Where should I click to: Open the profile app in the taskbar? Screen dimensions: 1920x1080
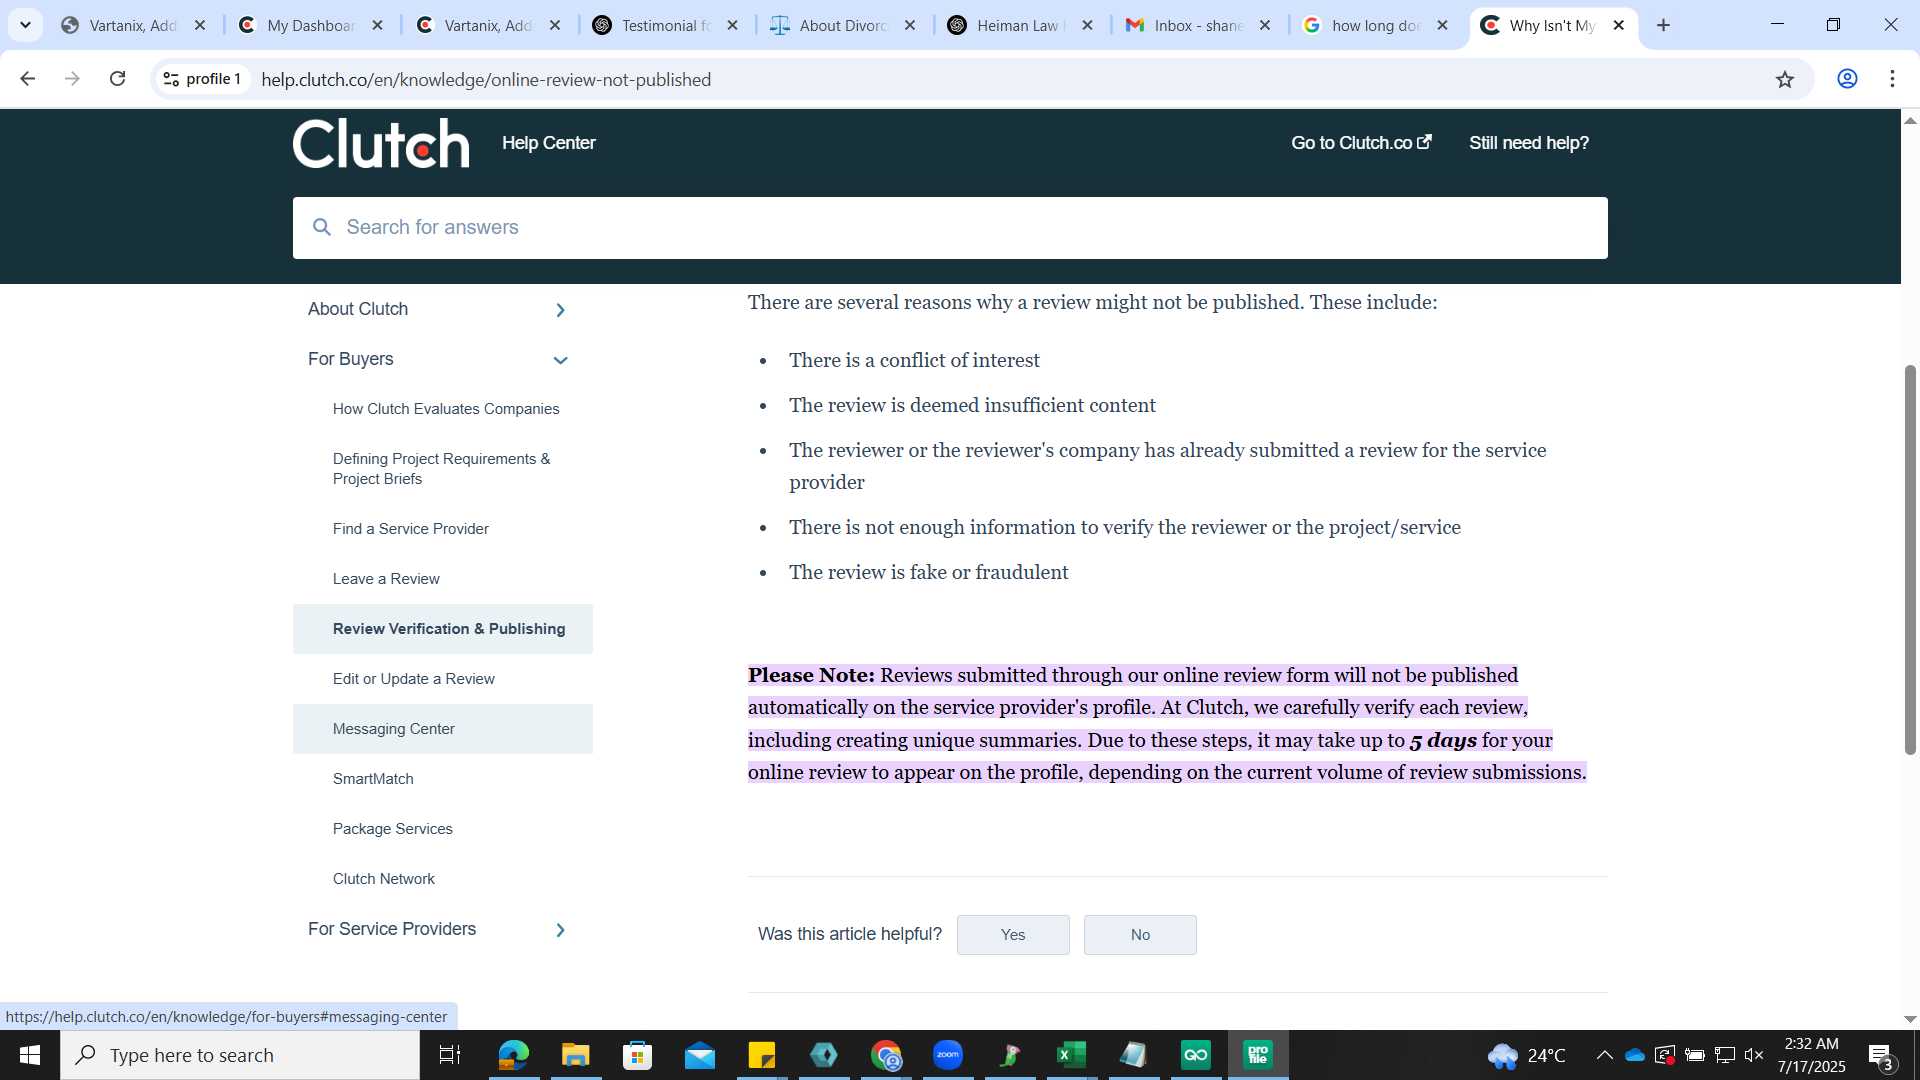[x=1258, y=1055]
